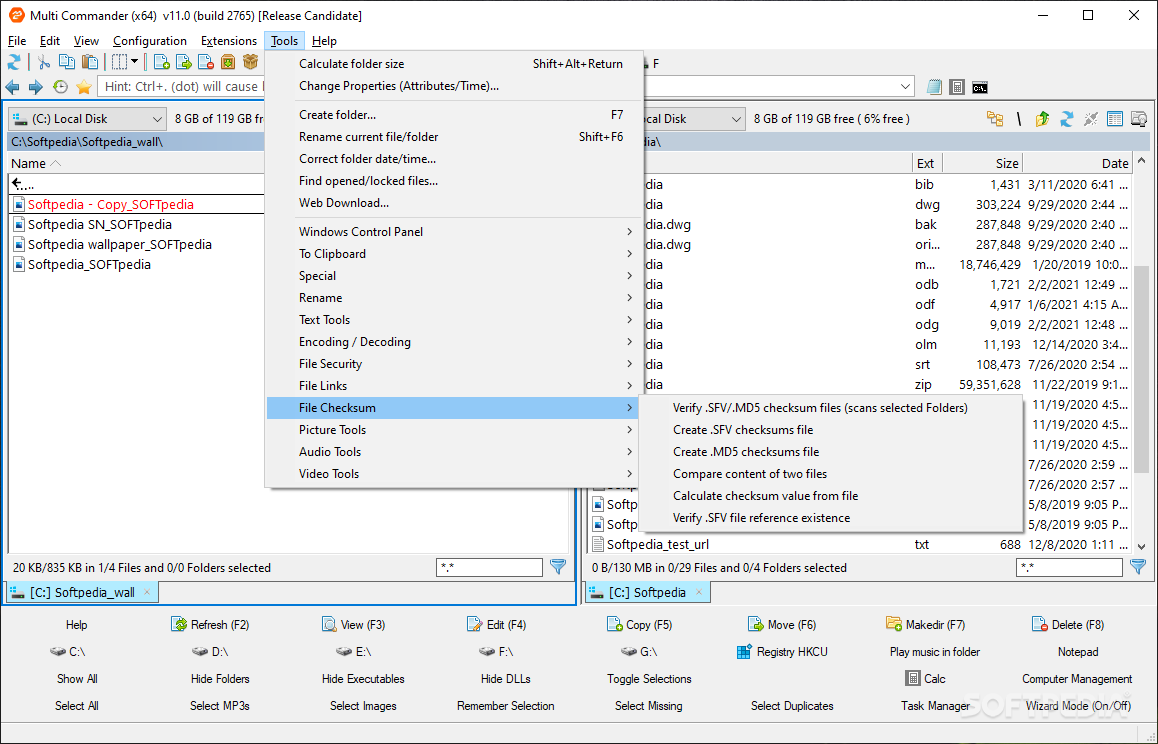This screenshot has height=744, width=1158.
Task: Go back with the blue left arrow
Action: tap(13, 87)
